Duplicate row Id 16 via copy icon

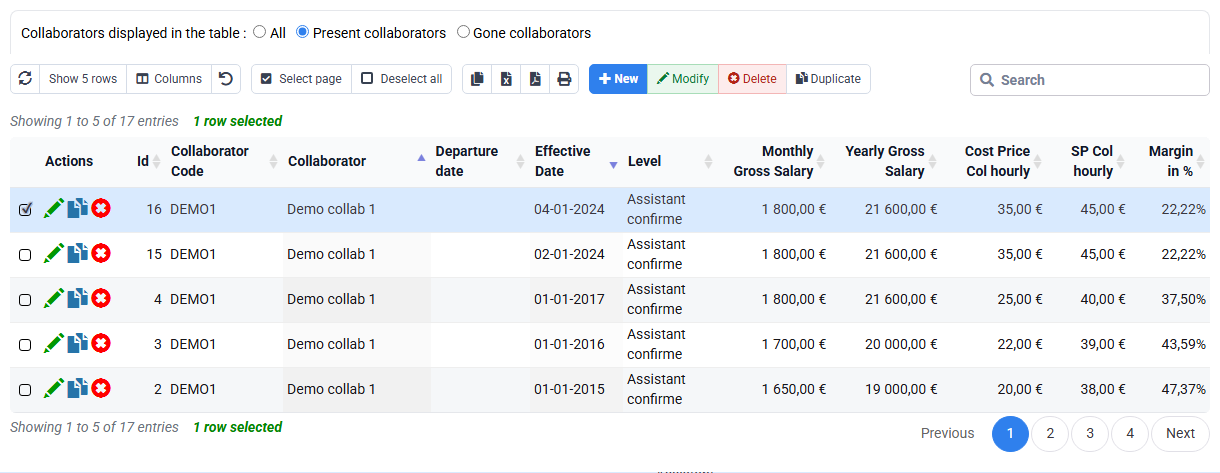(x=78, y=209)
